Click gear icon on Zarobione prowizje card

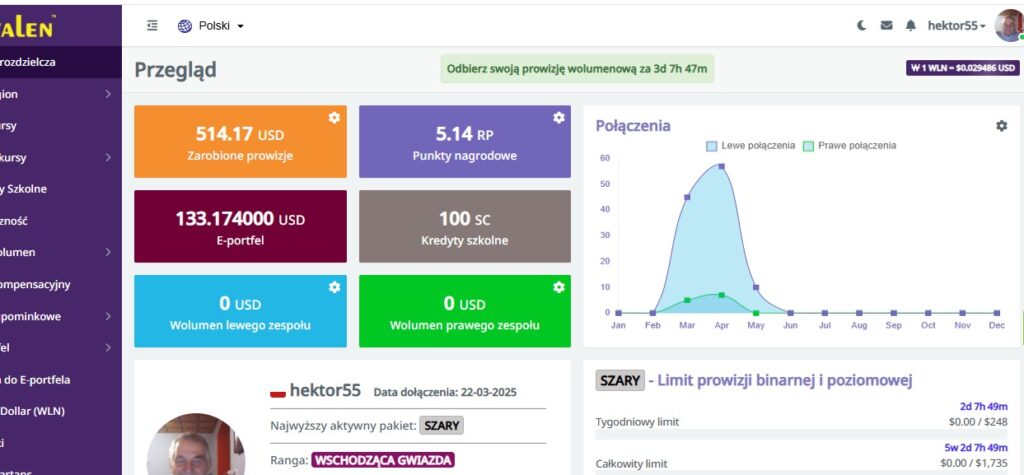pyautogui.click(x=334, y=118)
